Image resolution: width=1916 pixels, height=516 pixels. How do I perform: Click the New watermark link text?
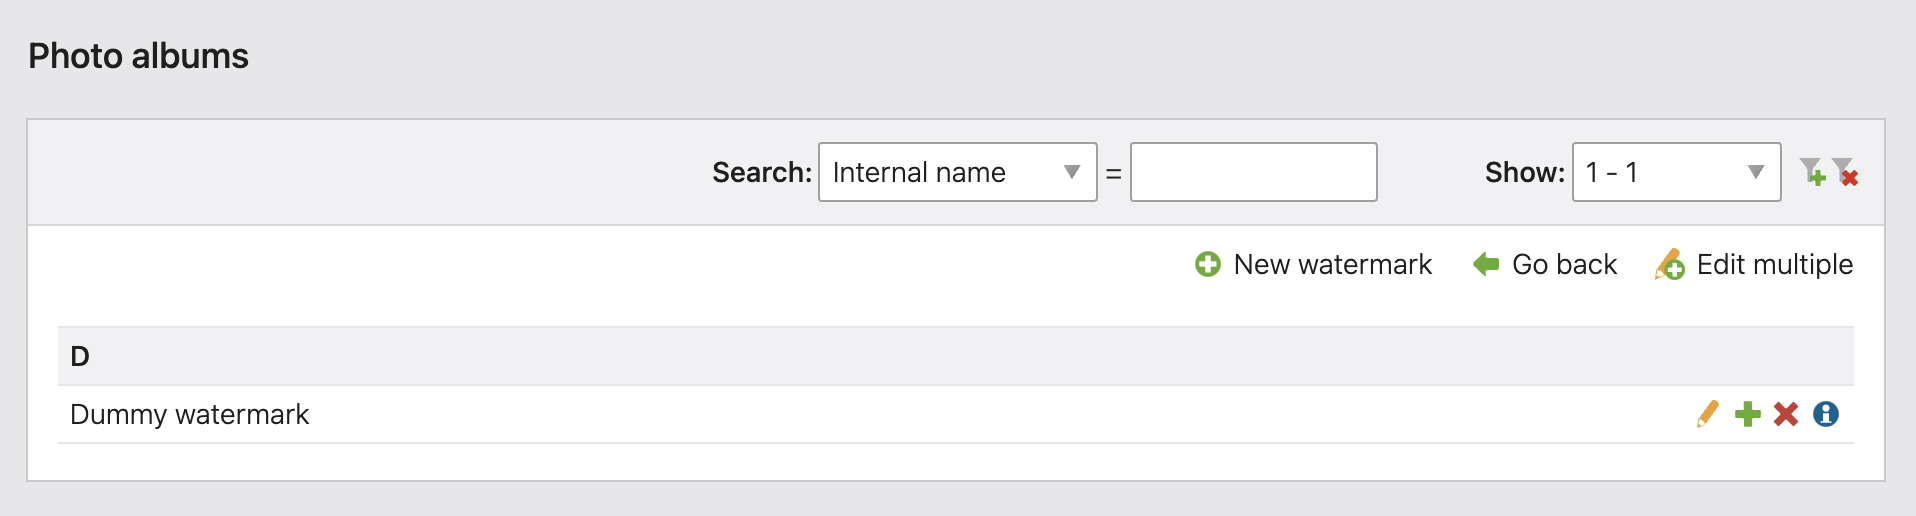coord(1332,264)
